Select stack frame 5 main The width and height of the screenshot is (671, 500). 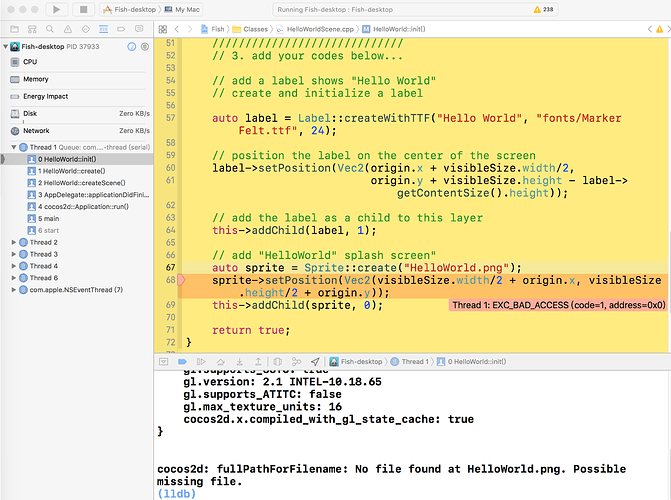click(x=77, y=219)
